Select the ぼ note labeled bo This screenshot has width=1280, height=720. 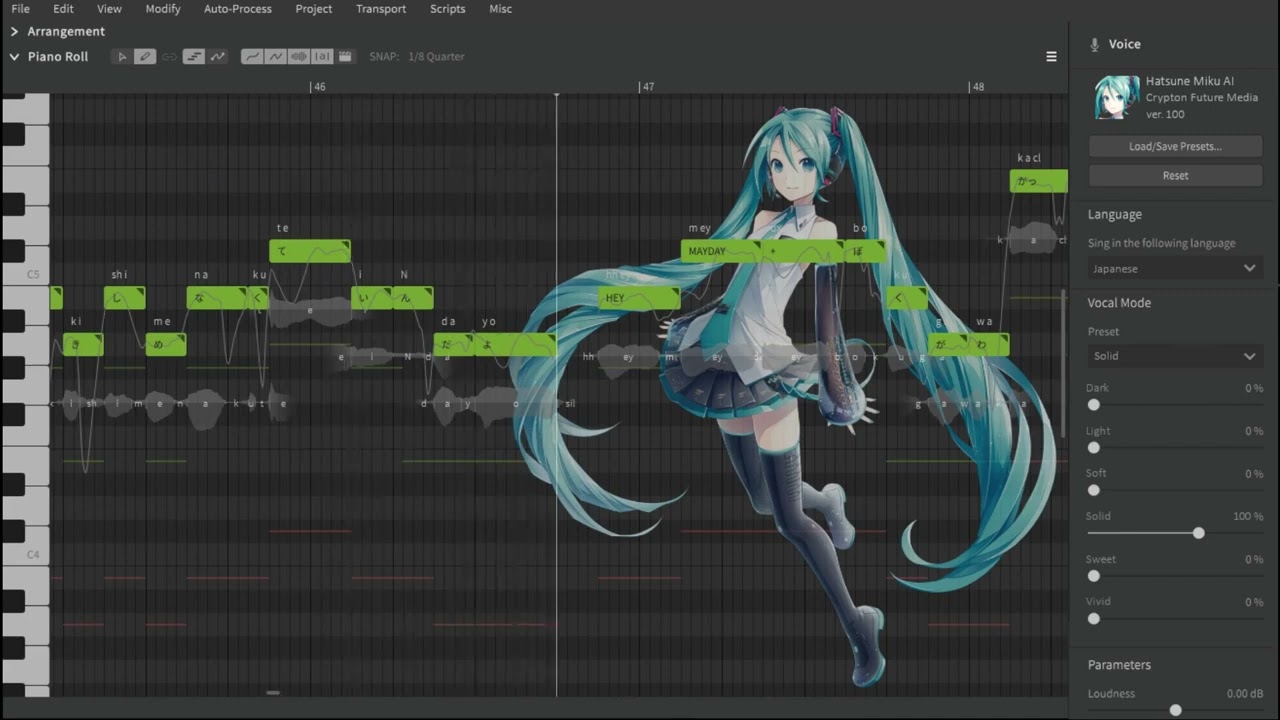865,251
